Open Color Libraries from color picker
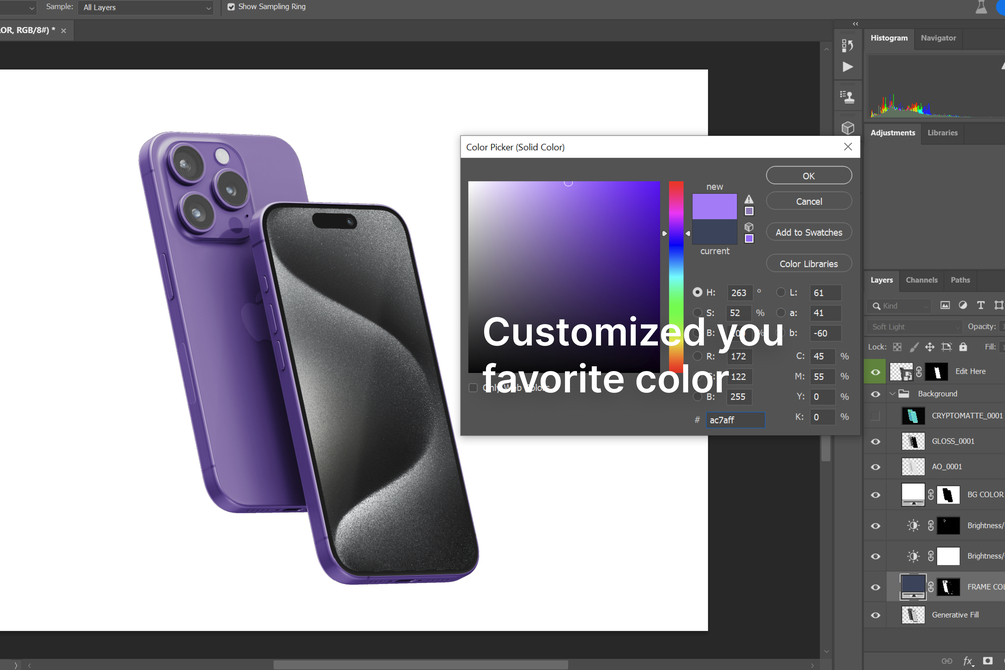The height and width of the screenshot is (670, 1005). 809,264
